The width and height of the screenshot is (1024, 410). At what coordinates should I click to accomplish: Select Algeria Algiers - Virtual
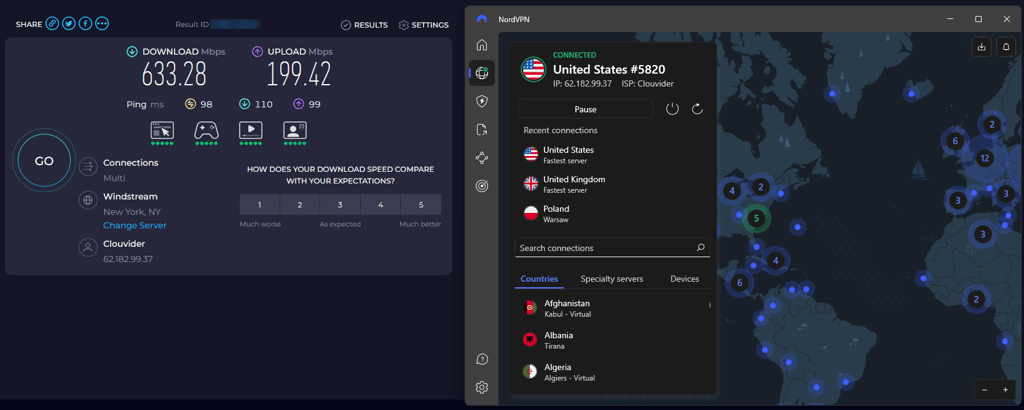pyautogui.click(x=613, y=371)
